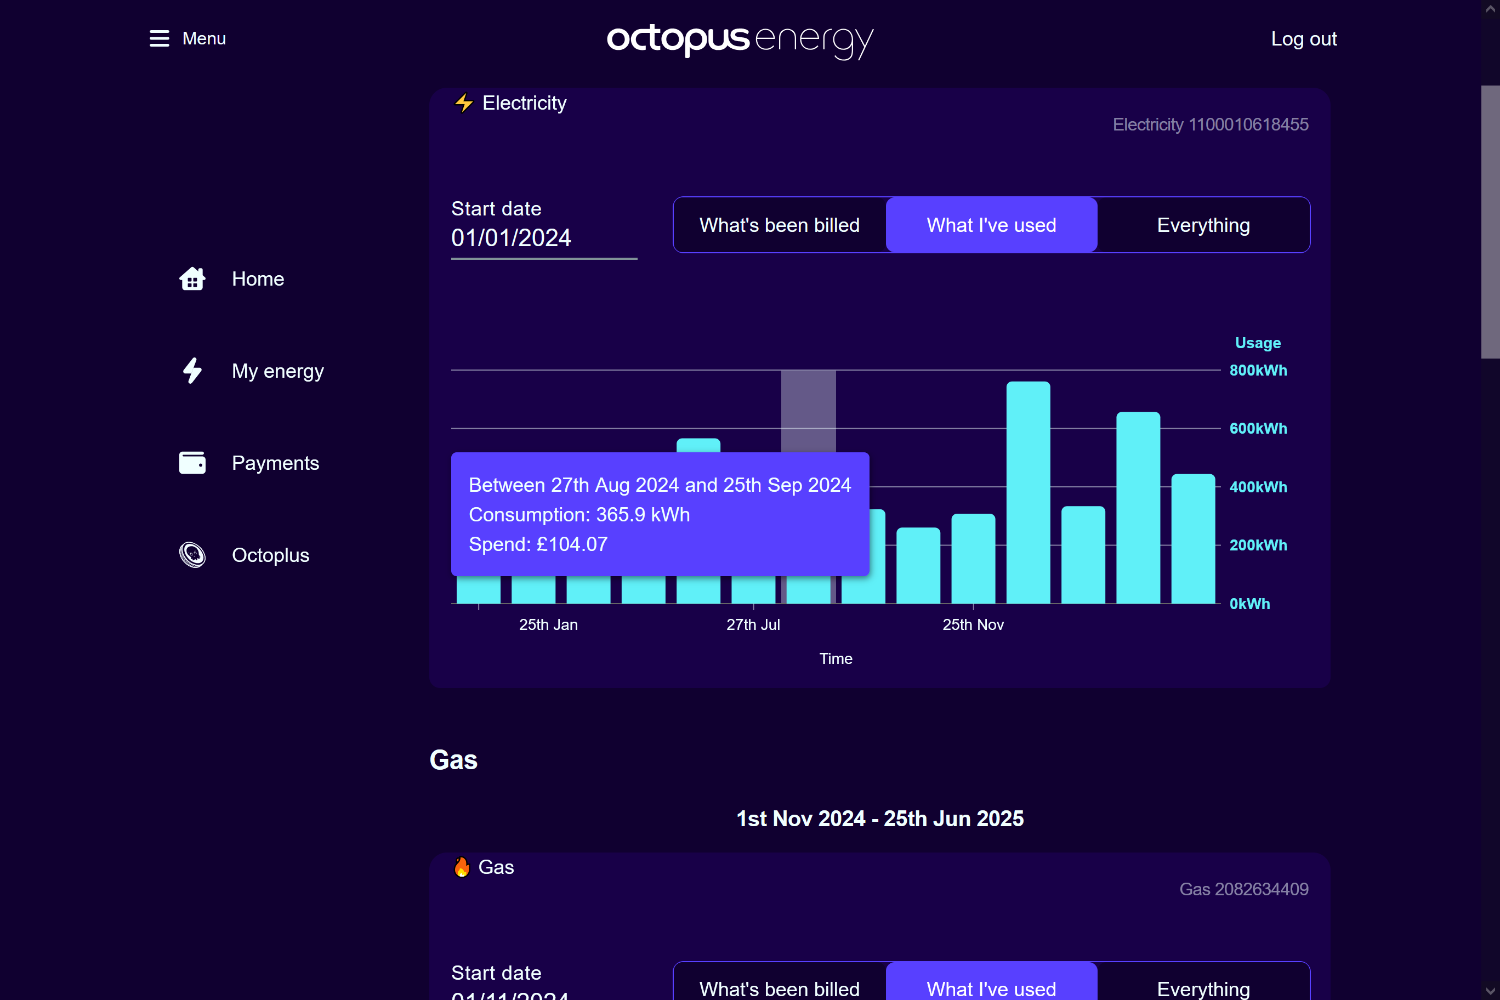
Task: Click the Octoplus icon in sidebar
Action: 192,555
